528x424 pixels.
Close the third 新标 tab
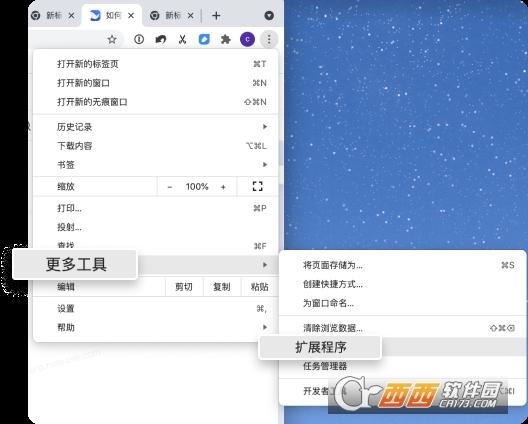tap(191, 15)
